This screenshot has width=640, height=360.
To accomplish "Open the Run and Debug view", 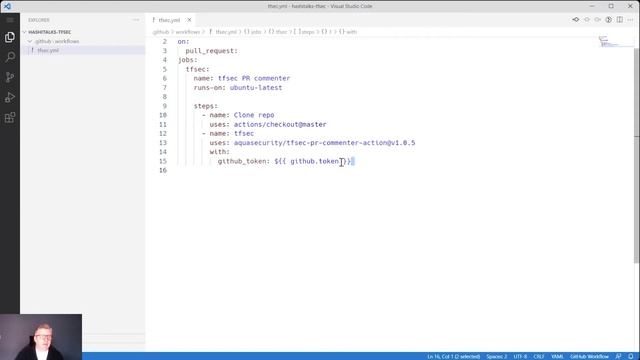I will [10, 98].
